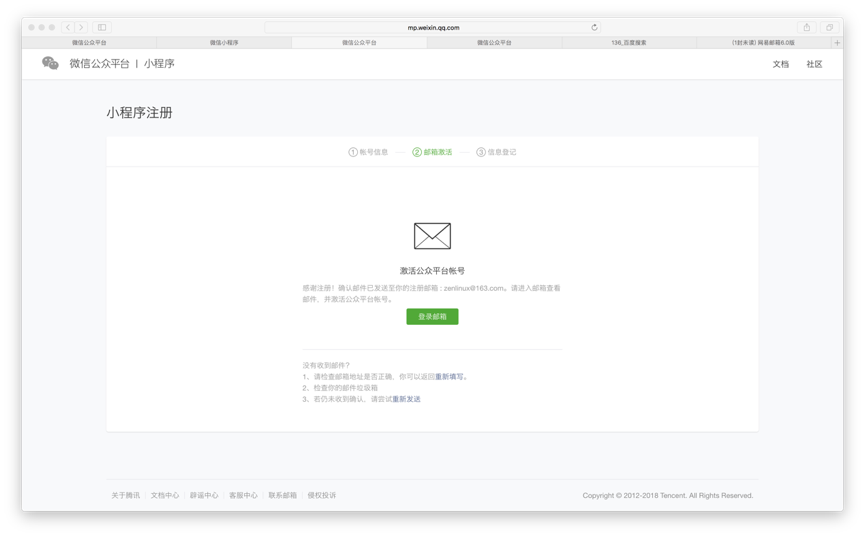The height and width of the screenshot is (535, 864).
Task: Click the envelope icon above the activation text
Action: click(x=433, y=236)
